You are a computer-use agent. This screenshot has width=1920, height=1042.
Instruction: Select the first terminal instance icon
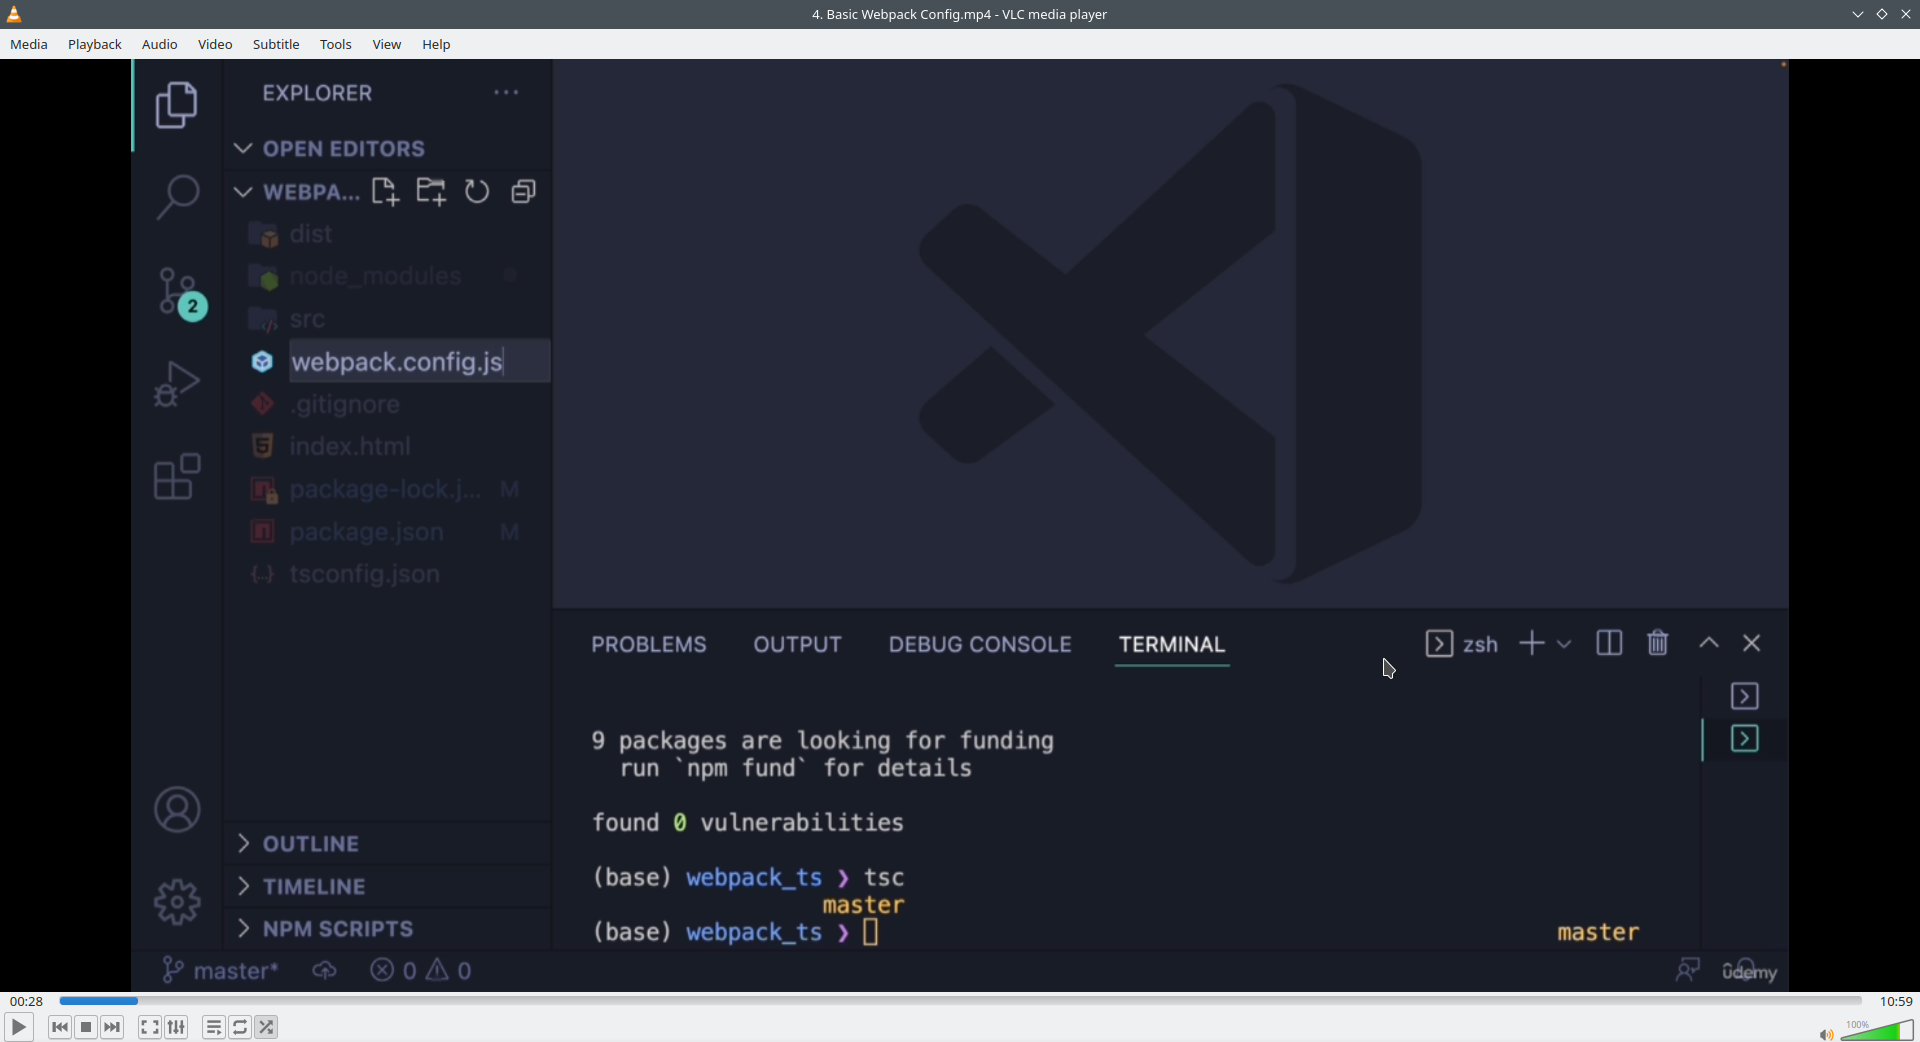click(x=1745, y=696)
